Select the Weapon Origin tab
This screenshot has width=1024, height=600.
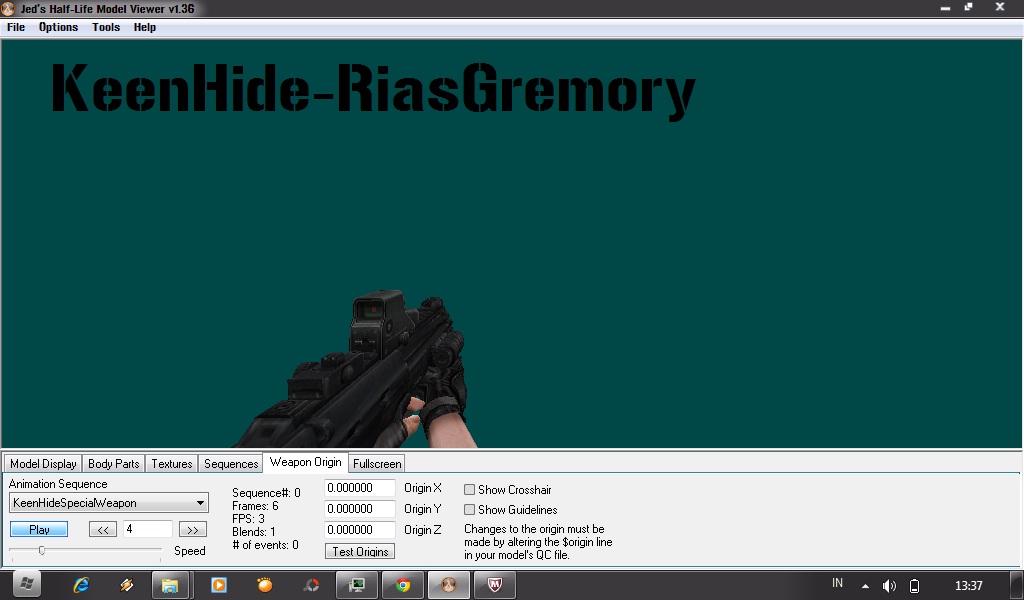click(x=306, y=462)
